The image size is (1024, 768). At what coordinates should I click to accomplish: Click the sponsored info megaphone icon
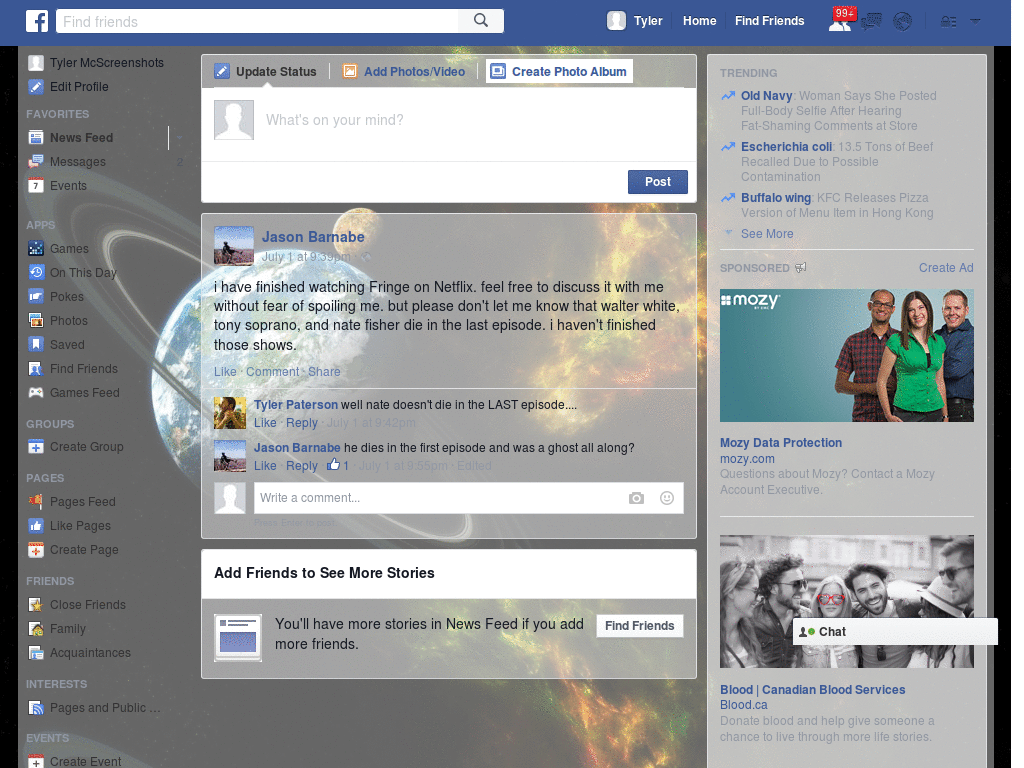tap(801, 268)
